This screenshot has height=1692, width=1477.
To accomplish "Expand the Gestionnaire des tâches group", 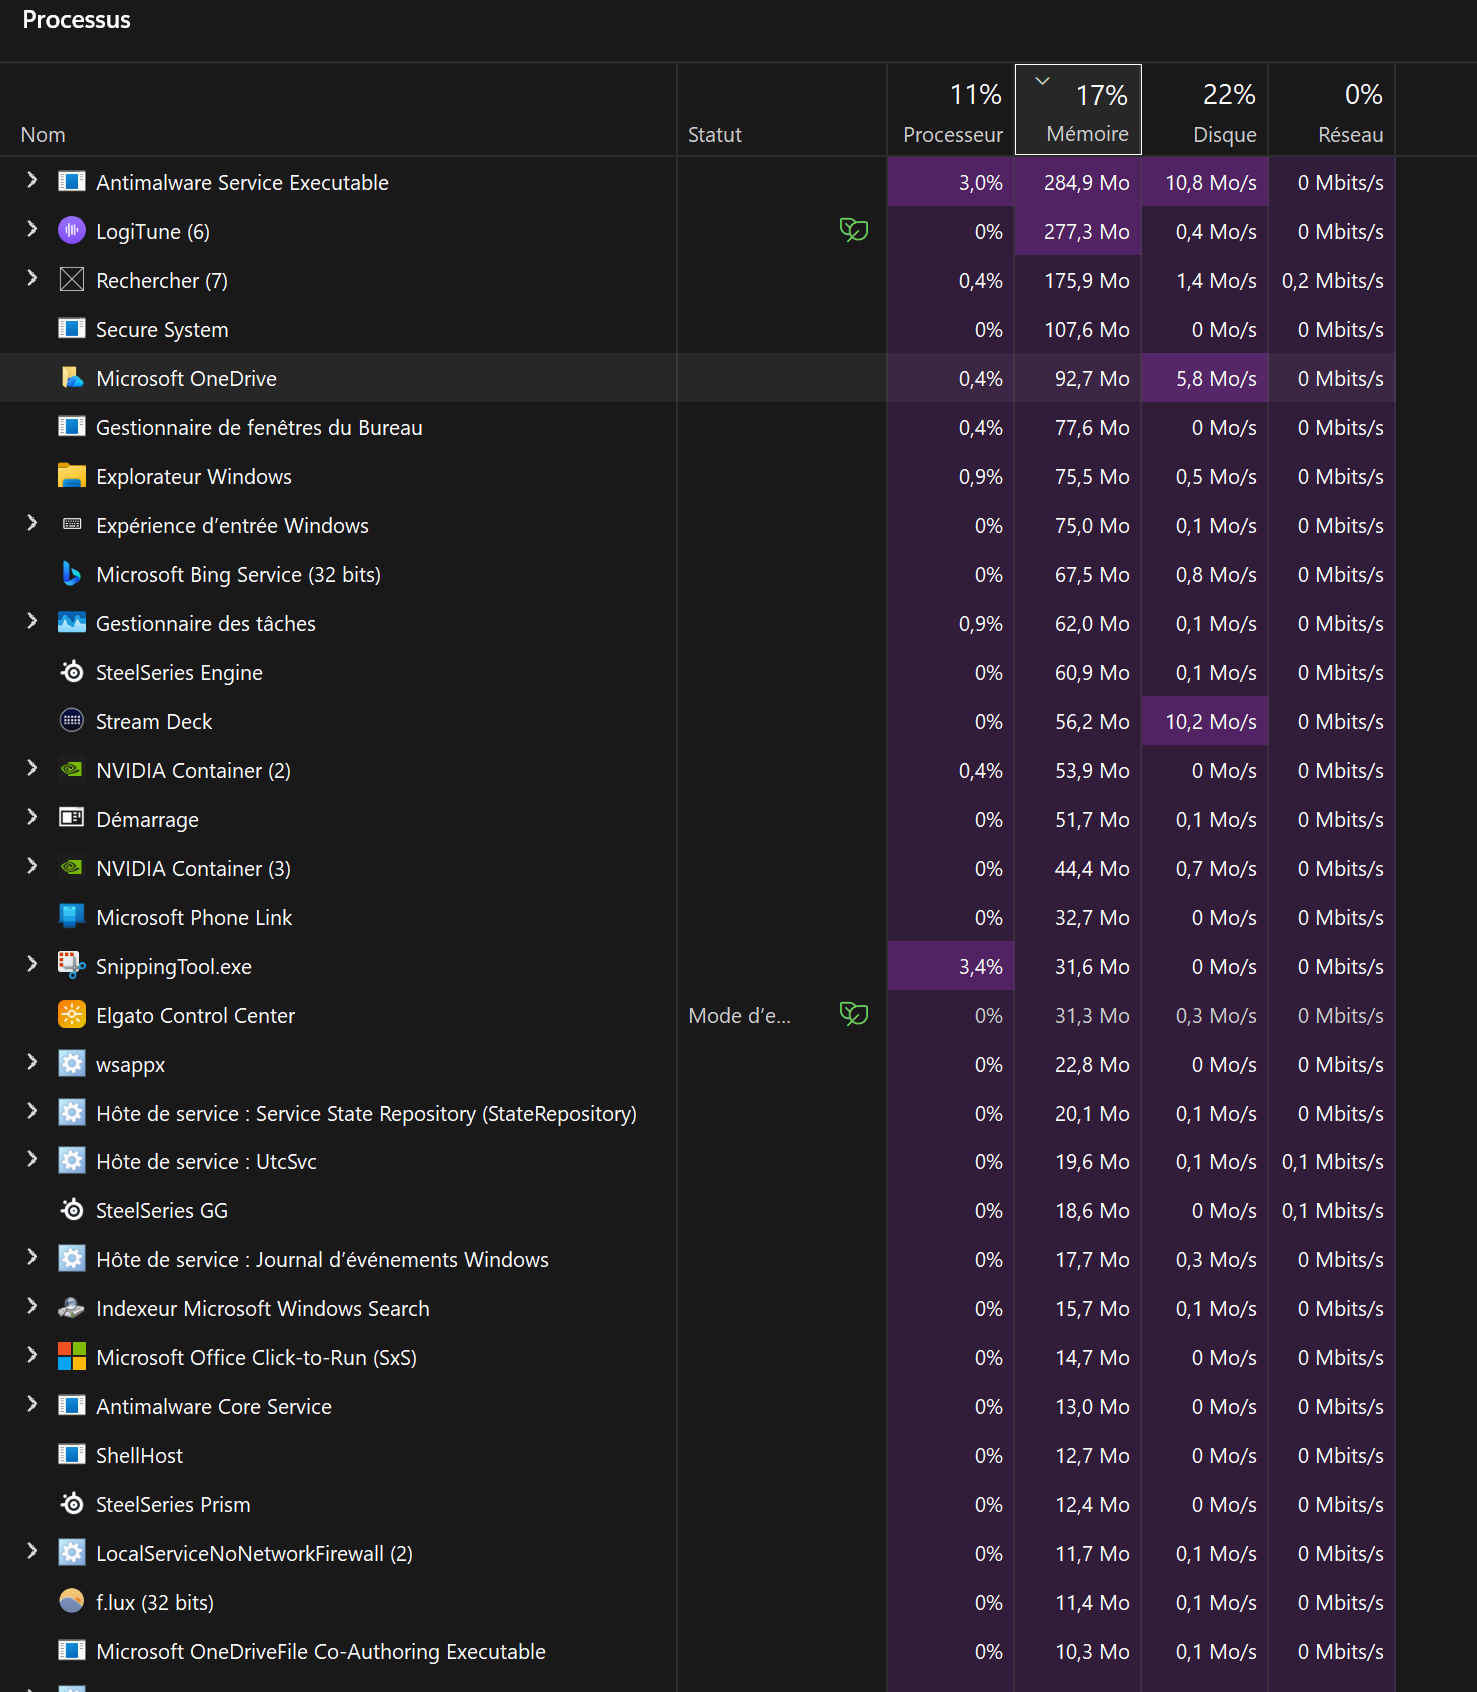I will tap(32, 622).
